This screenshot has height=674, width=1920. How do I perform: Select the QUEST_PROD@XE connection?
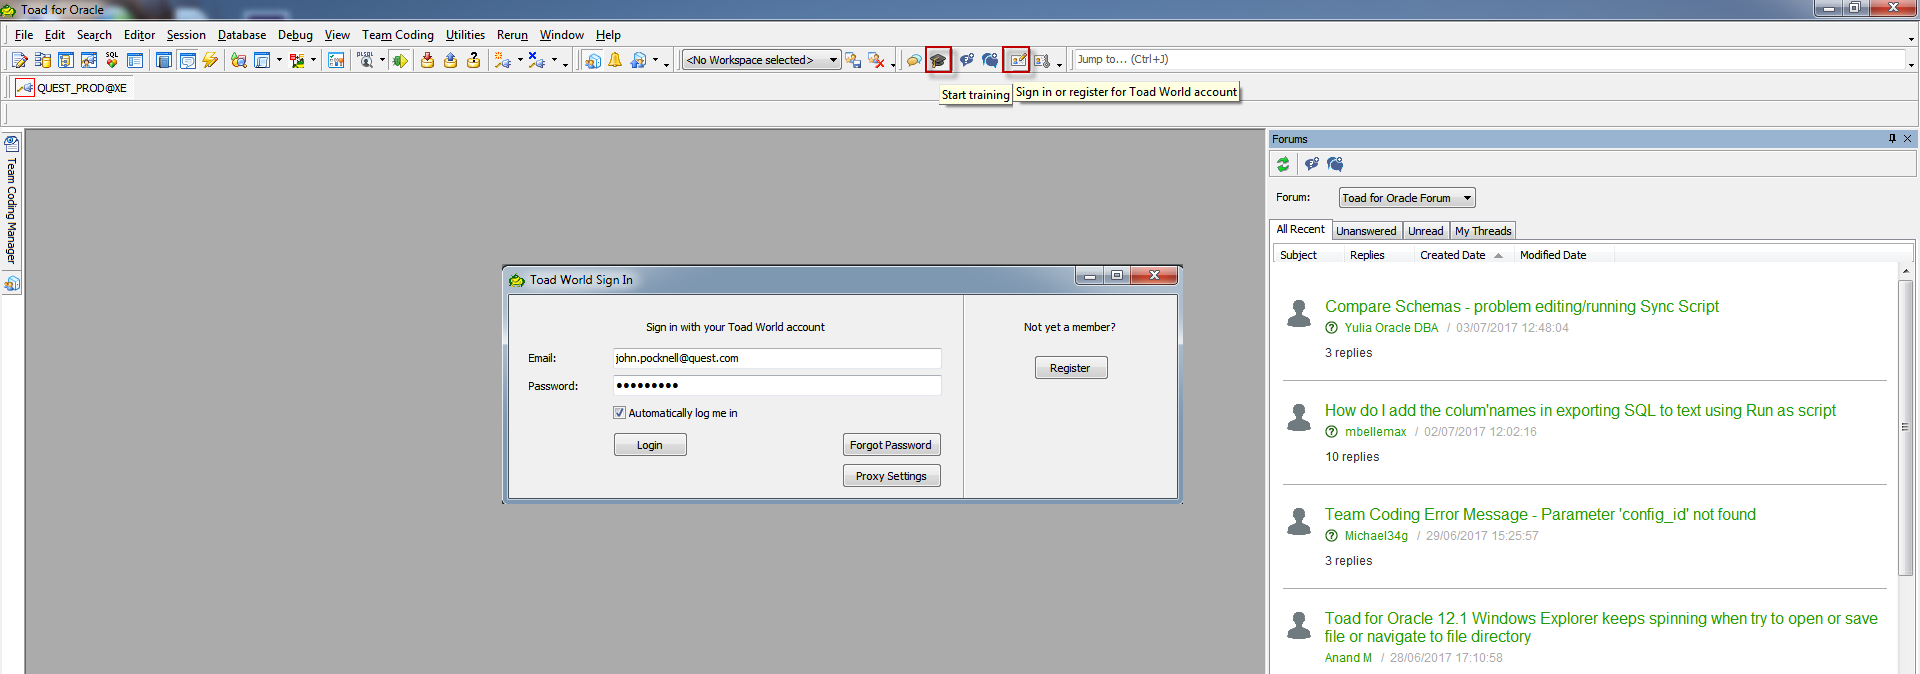[72, 88]
